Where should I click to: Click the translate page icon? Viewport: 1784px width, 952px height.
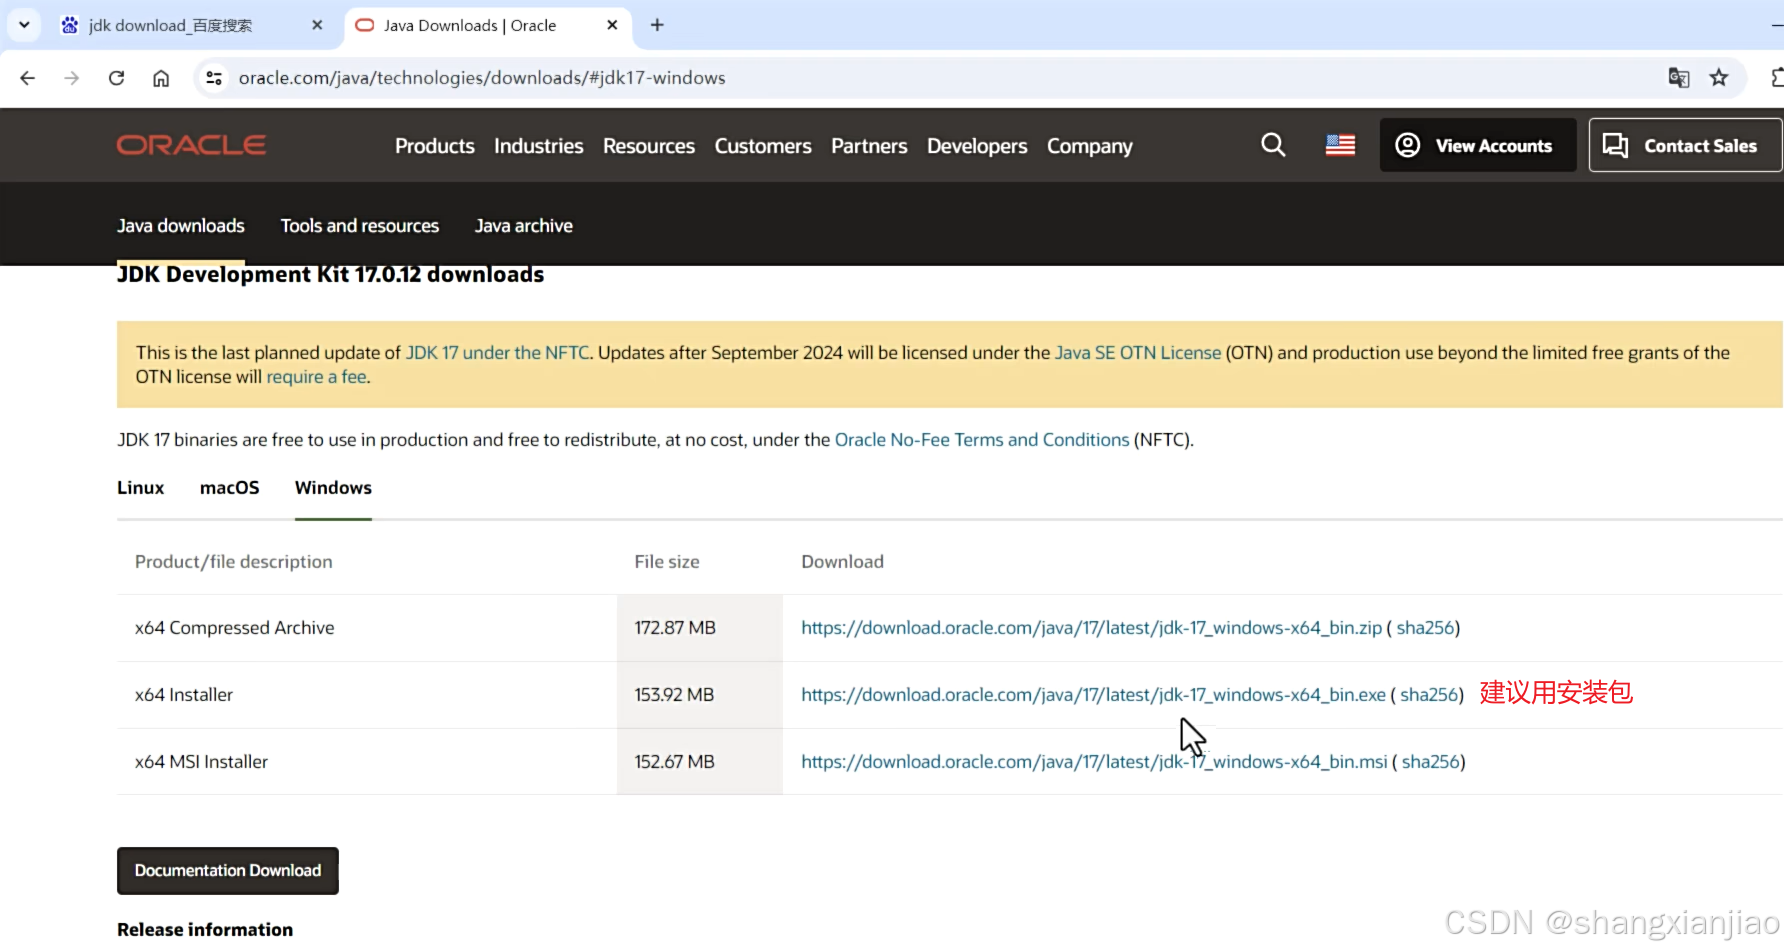tap(1679, 78)
